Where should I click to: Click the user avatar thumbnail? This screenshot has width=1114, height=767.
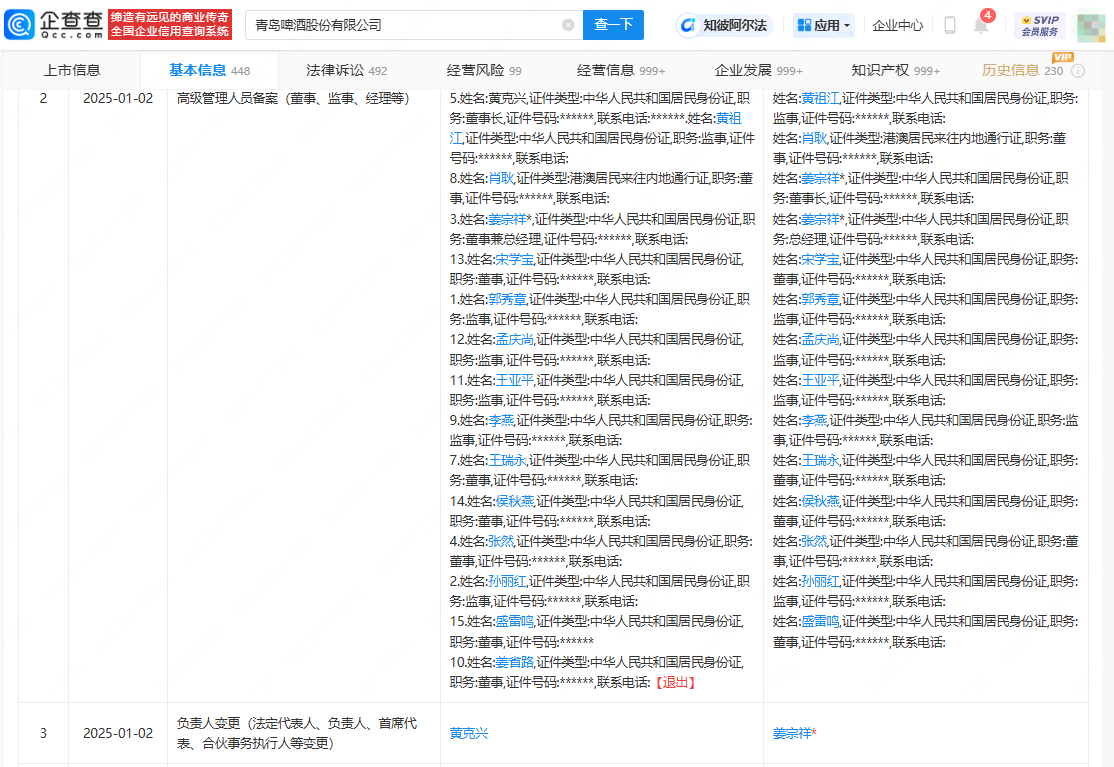(x=1091, y=27)
